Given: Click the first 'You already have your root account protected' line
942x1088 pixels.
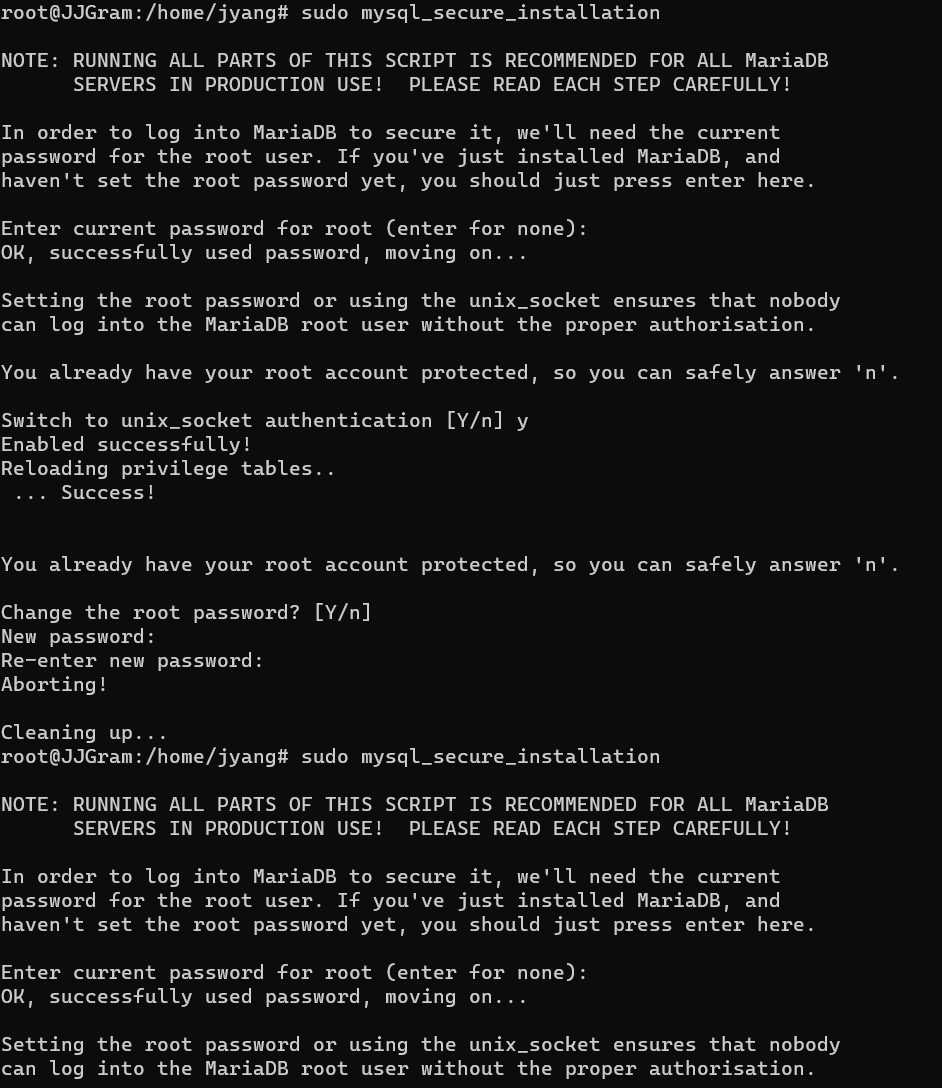Looking at the screenshot, I should pyautogui.click(x=450, y=373).
